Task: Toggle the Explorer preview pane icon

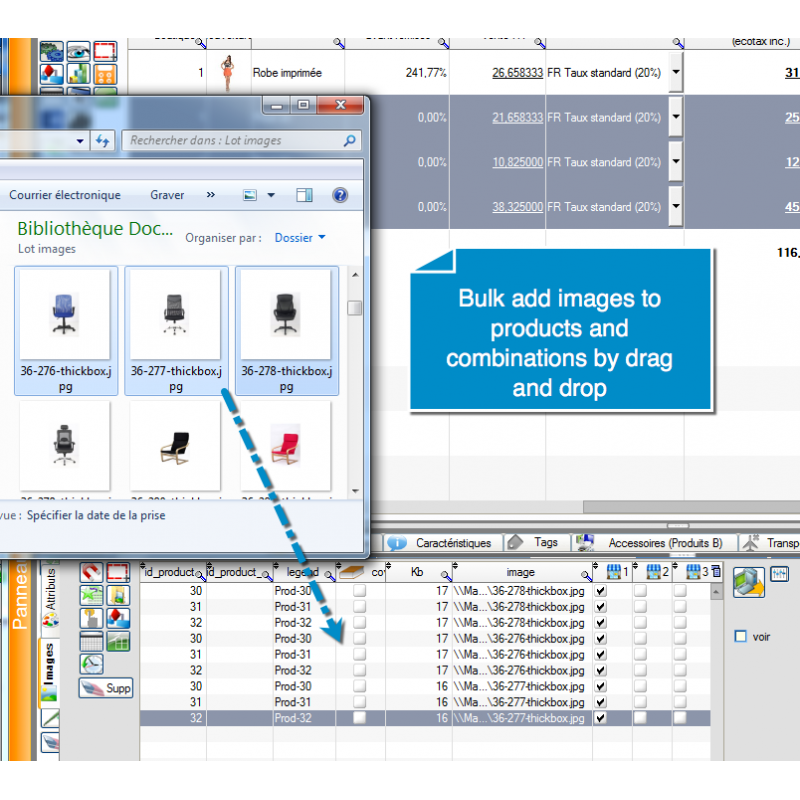Action: pyautogui.click(x=305, y=195)
